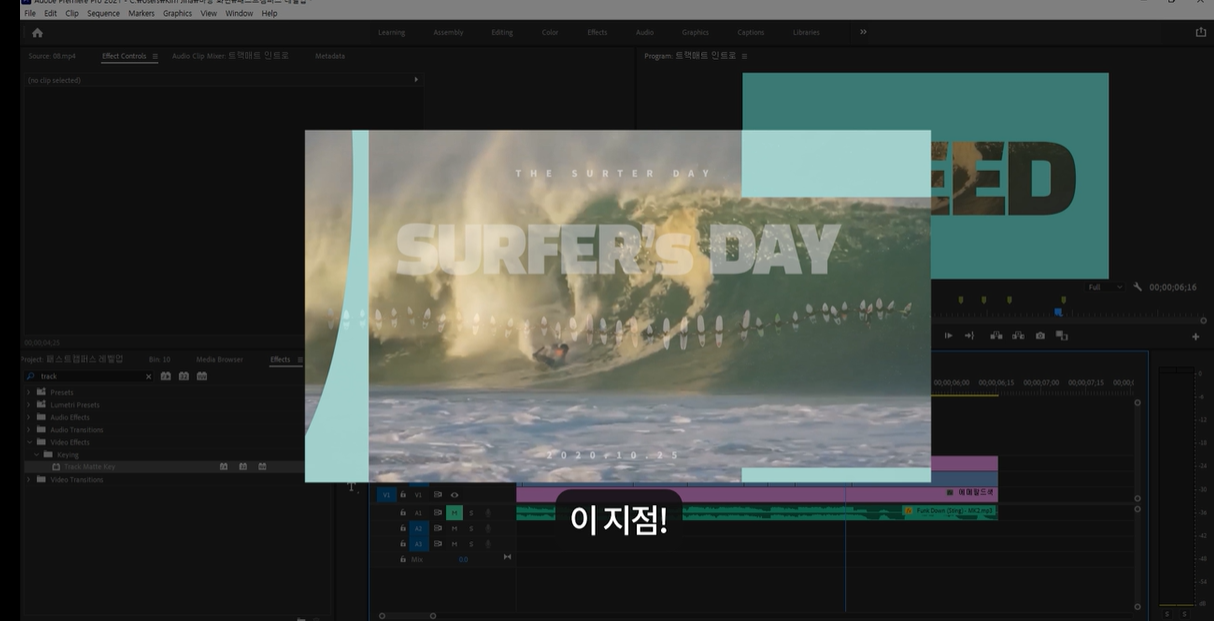The height and width of the screenshot is (621, 1214).
Task: Filter by 32-bit Color effects icon
Action: click(x=184, y=376)
